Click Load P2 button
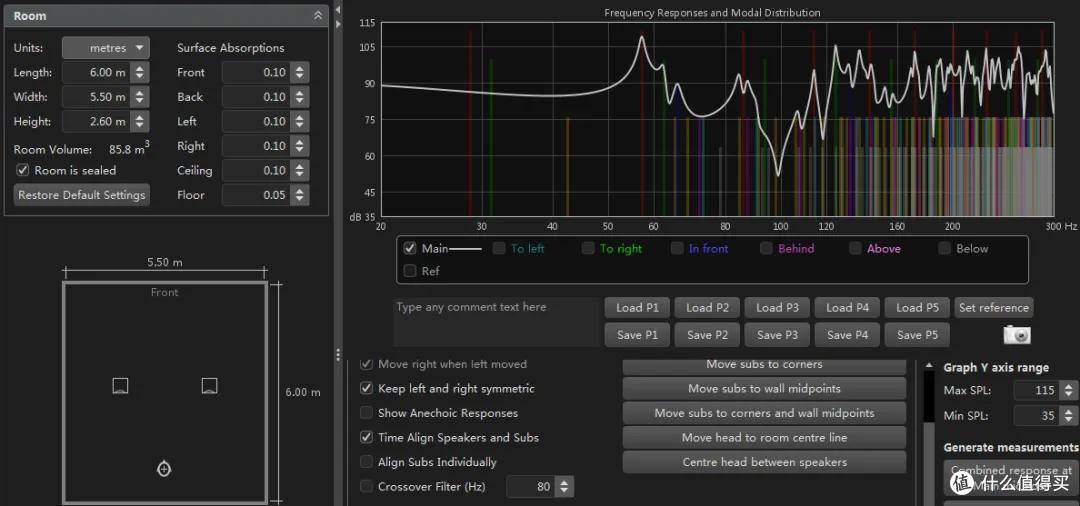The height and width of the screenshot is (506, 1080). tap(707, 308)
